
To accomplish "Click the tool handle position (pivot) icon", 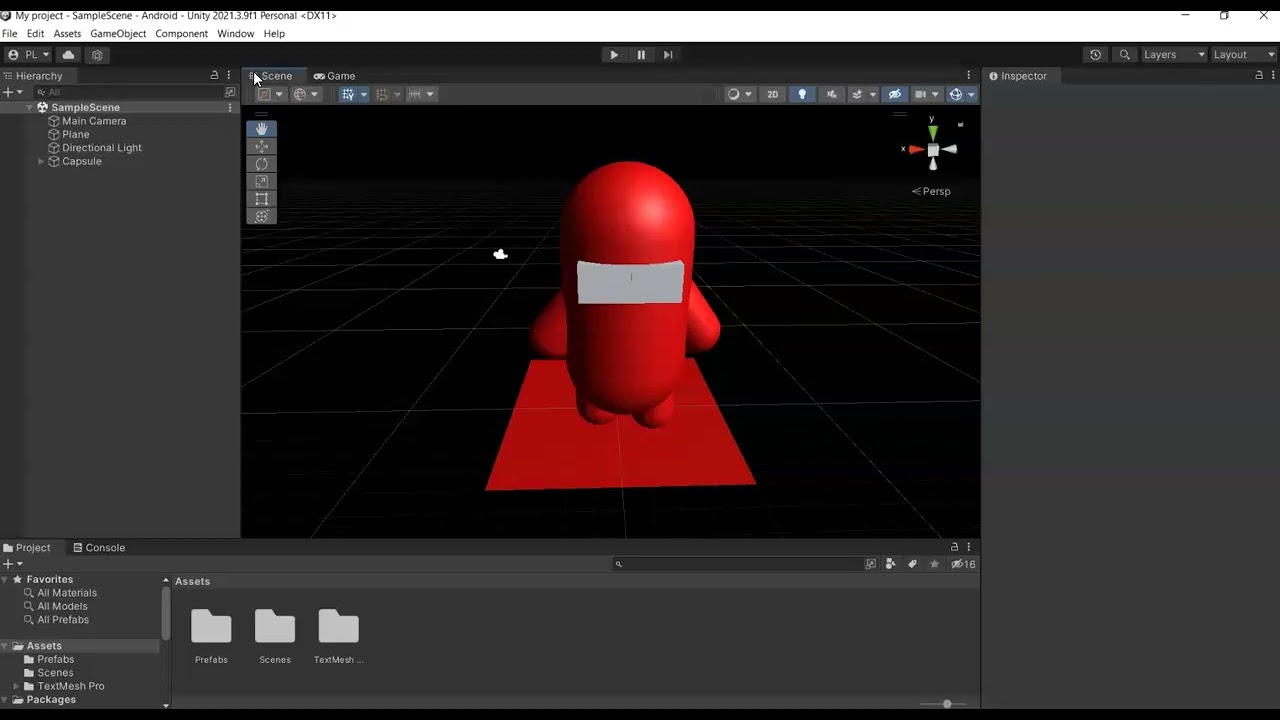I will point(264,94).
